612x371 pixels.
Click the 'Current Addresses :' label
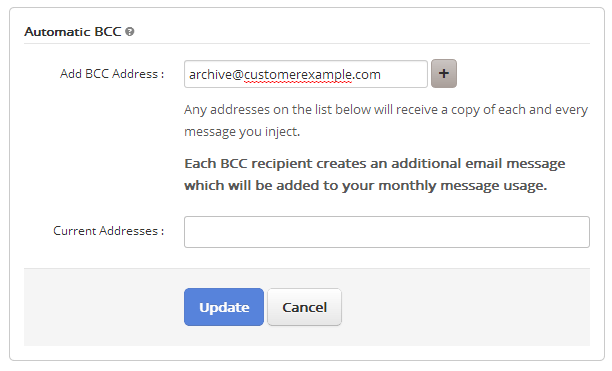(109, 231)
